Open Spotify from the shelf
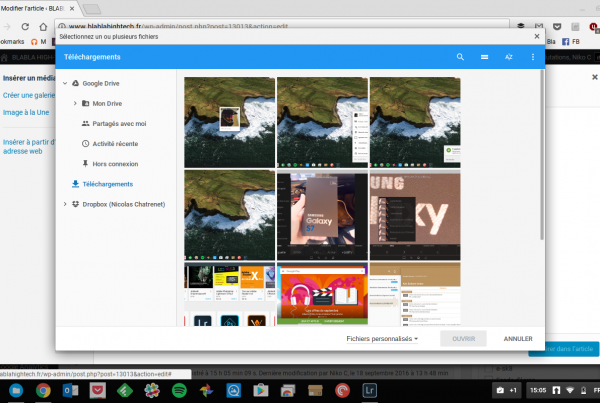 point(179,390)
